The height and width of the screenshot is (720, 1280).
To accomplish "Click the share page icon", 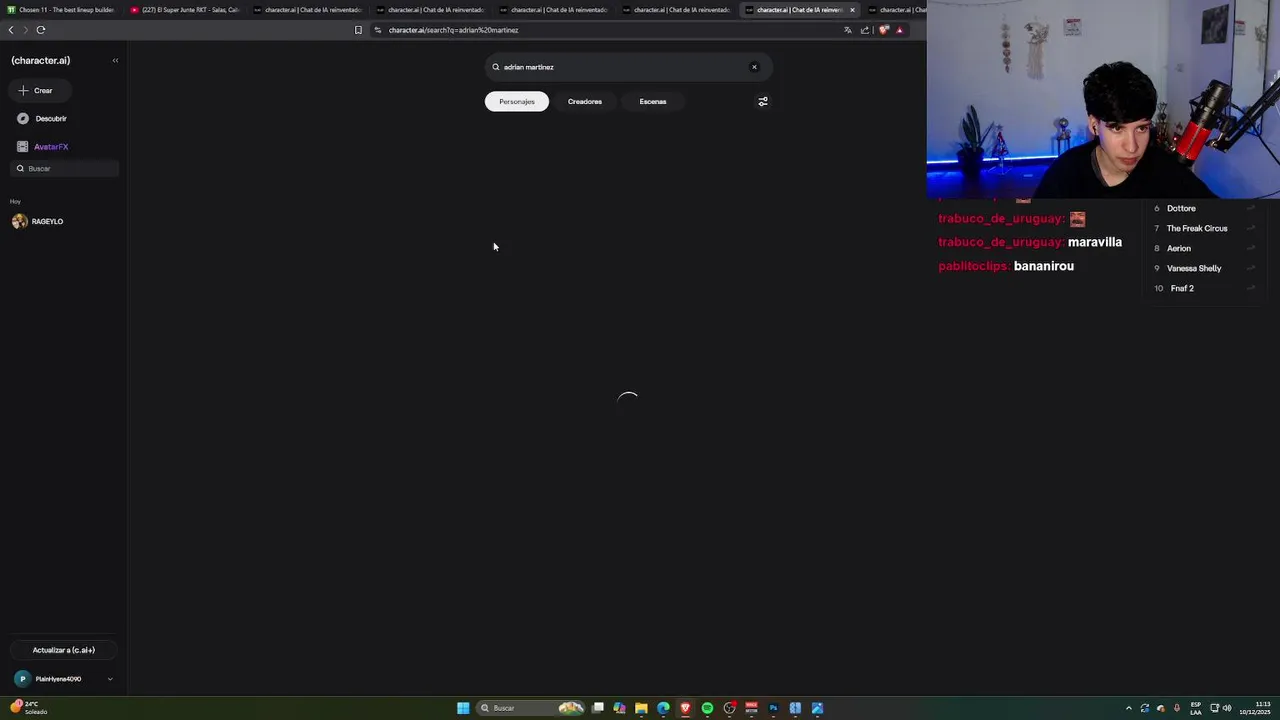I will pos(865,30).
